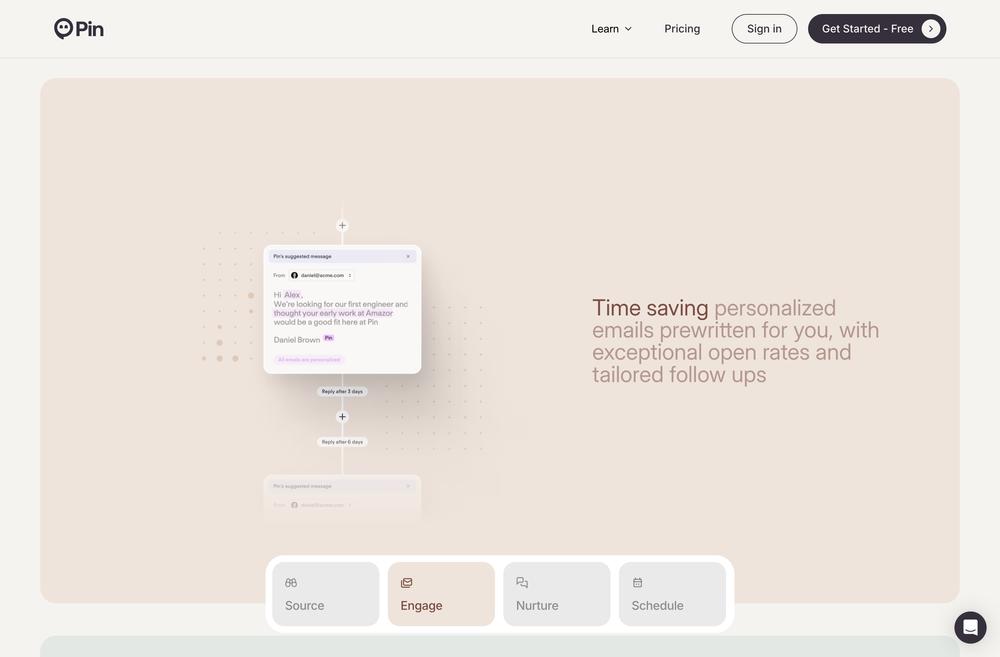This screenshot has height=657, width=1000.
Task: Click the Reply after 6 days label
Action: pyautogui.click(x=342, y=441)
